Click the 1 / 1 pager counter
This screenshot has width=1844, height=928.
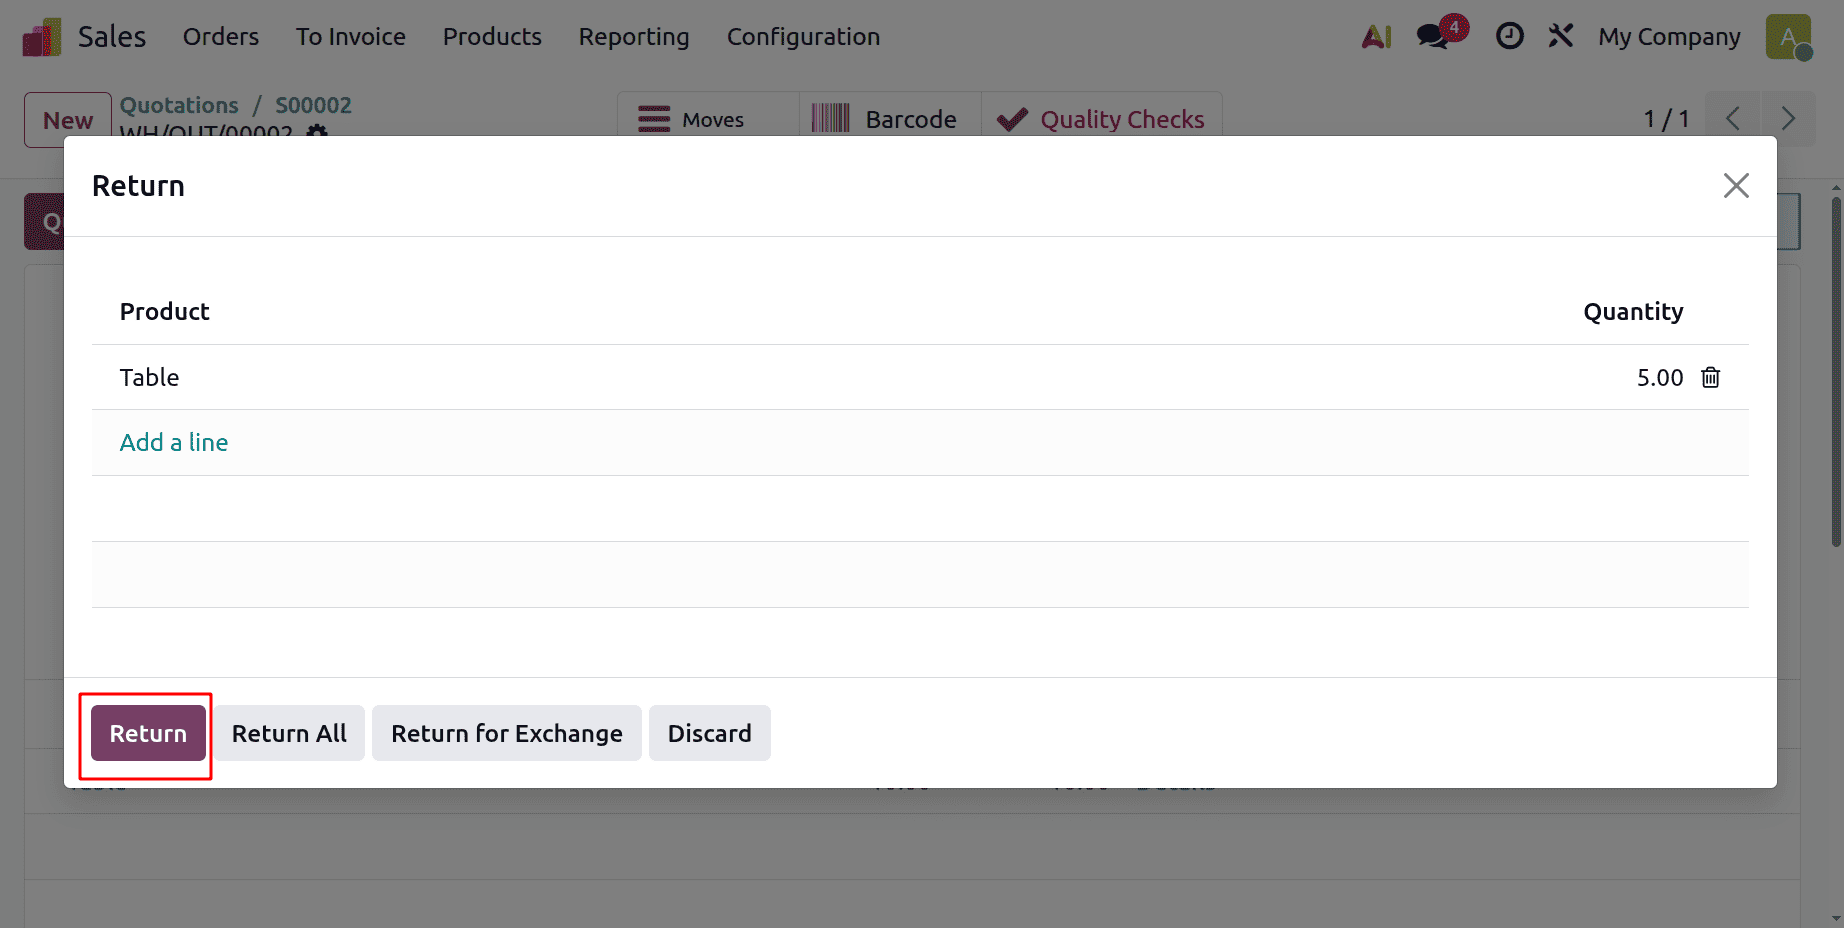click(1666, 119)
